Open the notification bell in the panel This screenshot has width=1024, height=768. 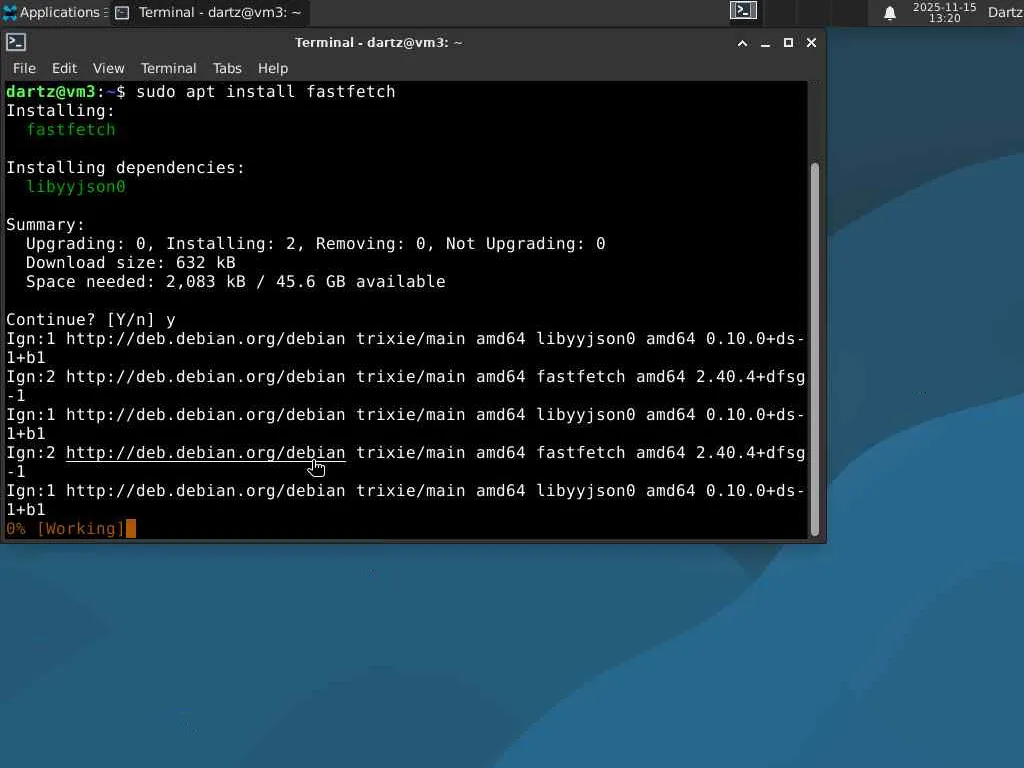[x=889, y=13]
